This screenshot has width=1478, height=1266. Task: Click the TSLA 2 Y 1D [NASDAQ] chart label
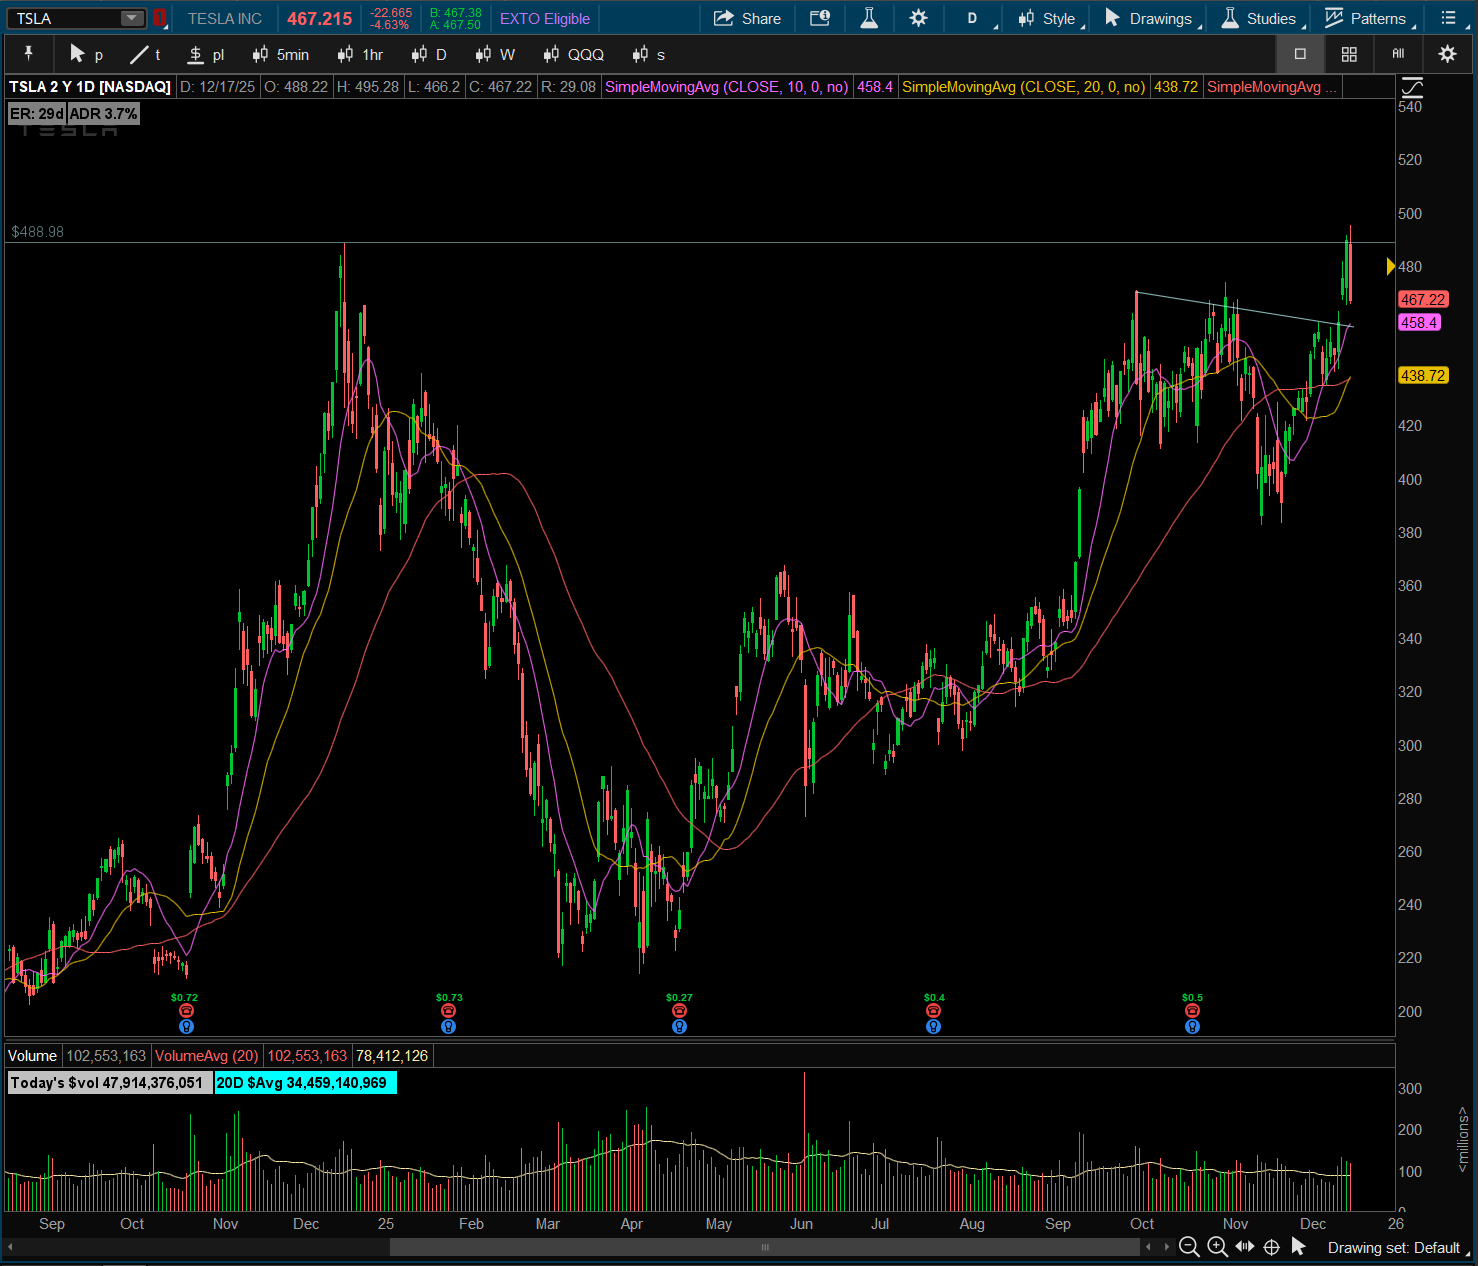tap(90, 87)
